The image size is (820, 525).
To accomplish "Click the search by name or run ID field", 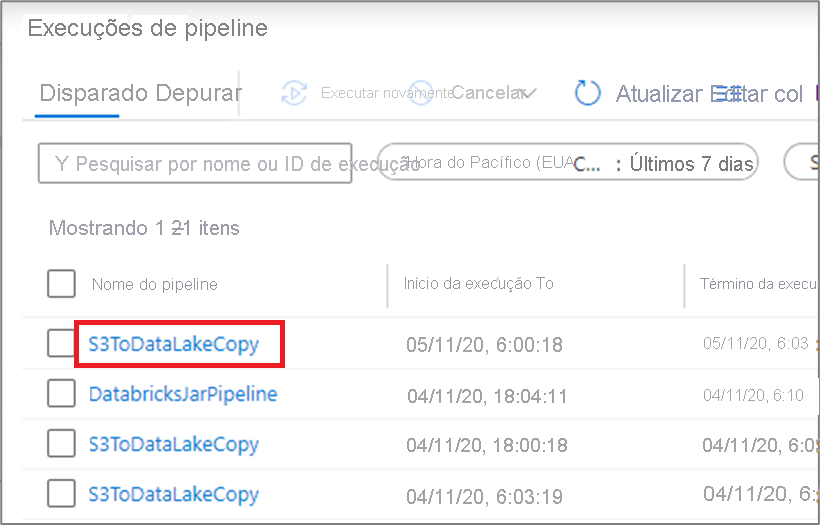I will tap(195, 163).
